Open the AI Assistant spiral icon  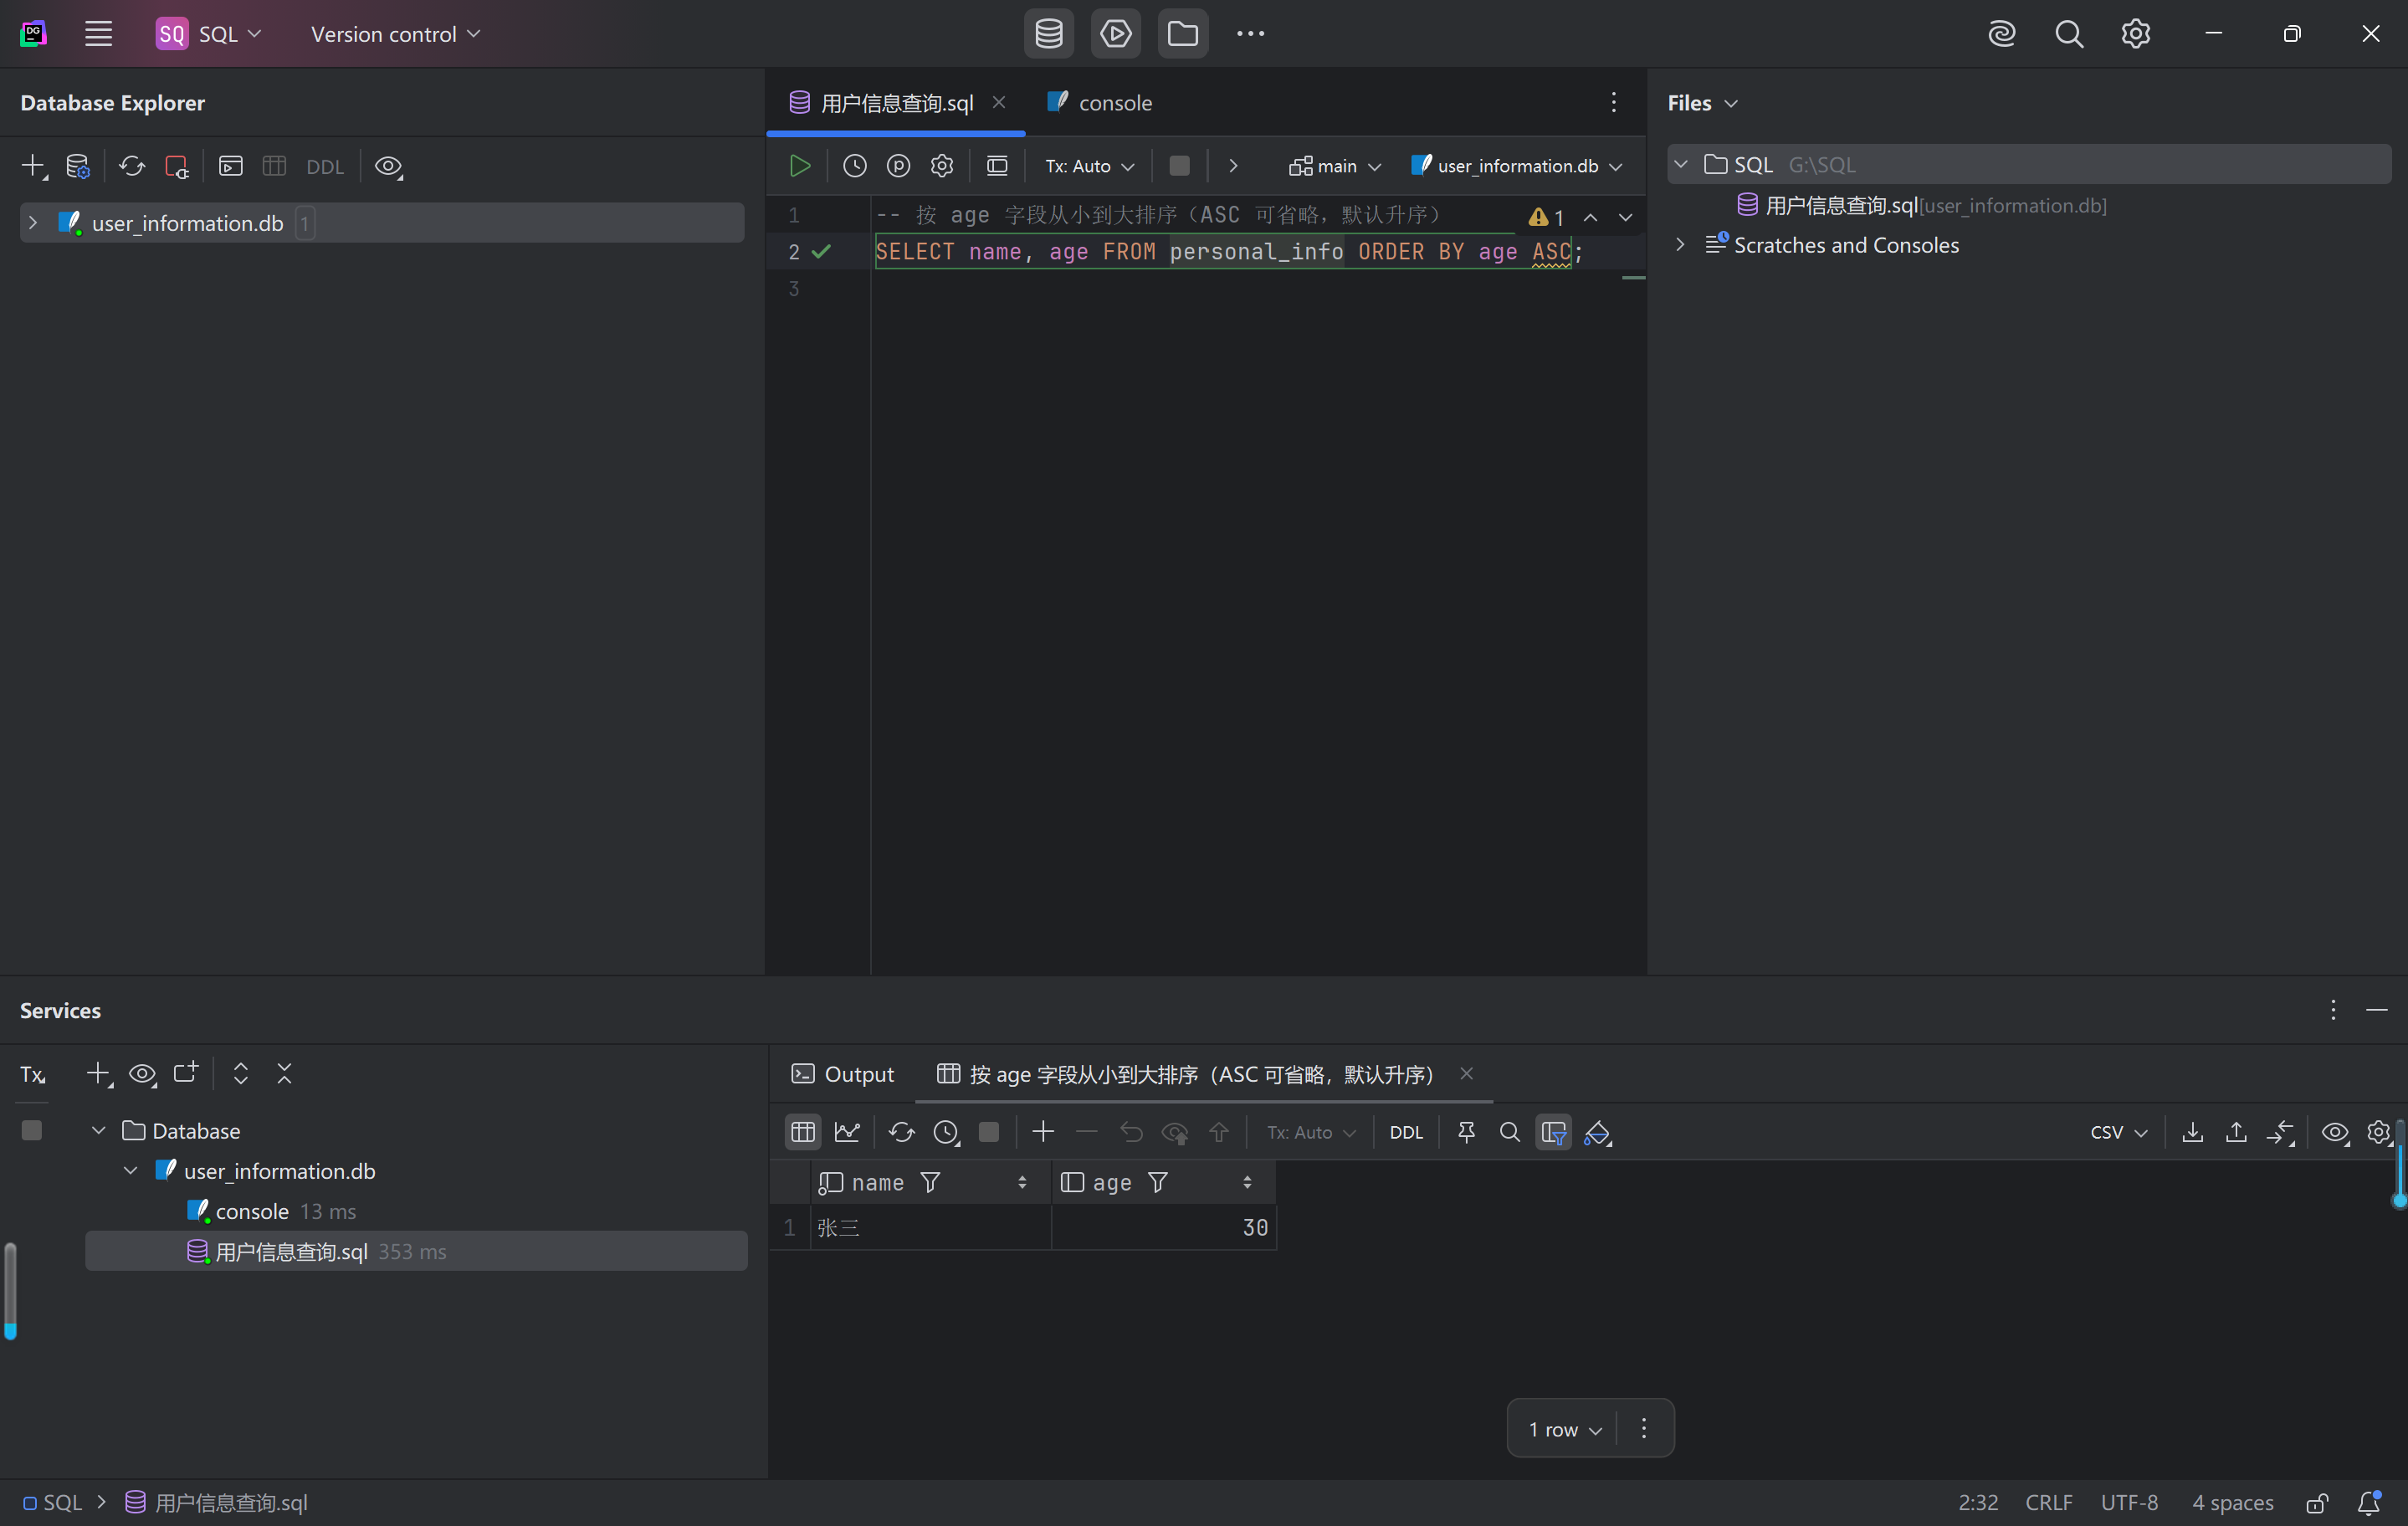(x=2001, y=34)
